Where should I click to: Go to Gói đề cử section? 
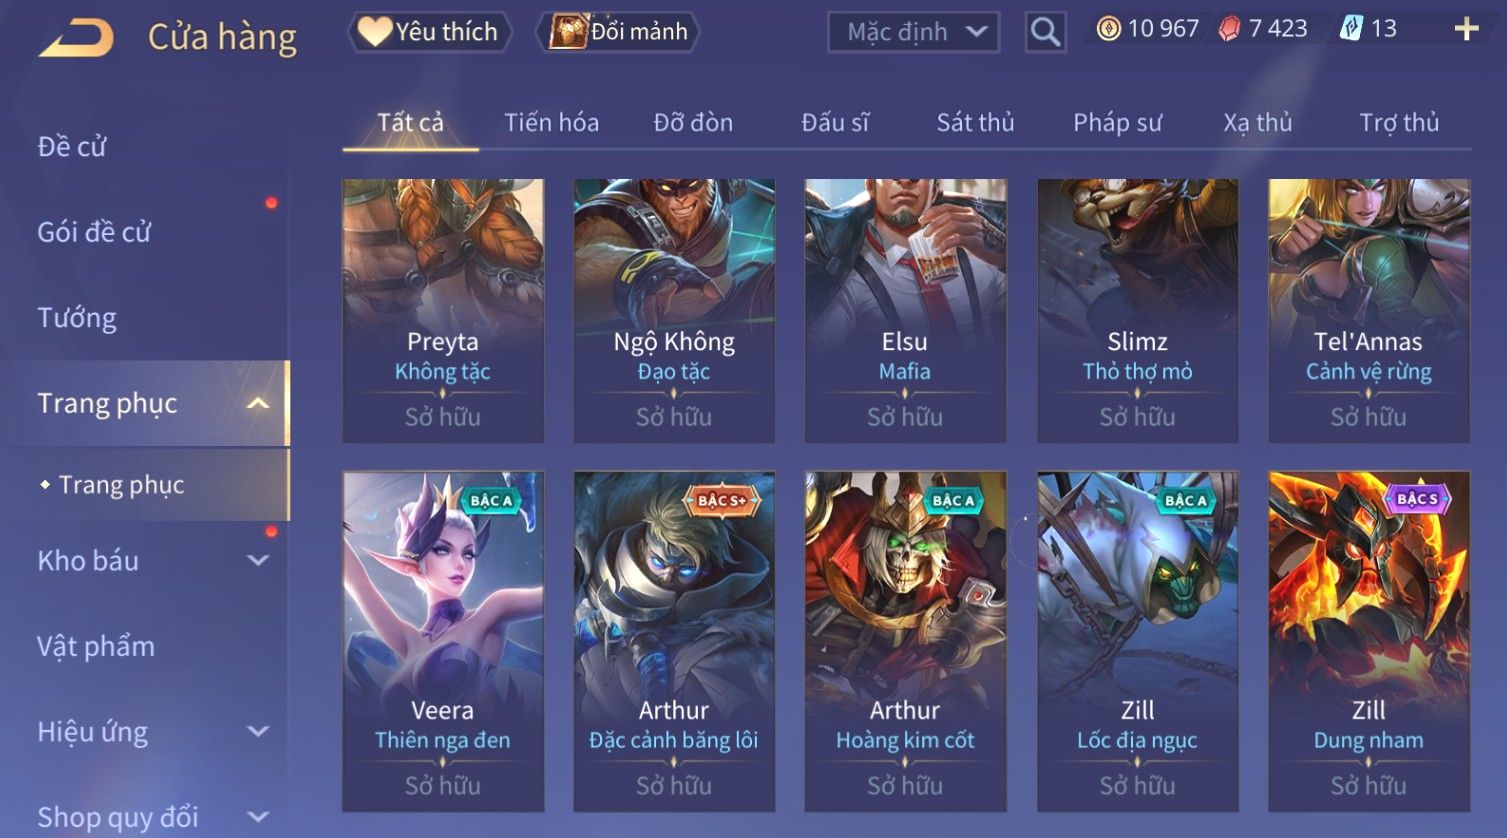click(x=94, y=232)
